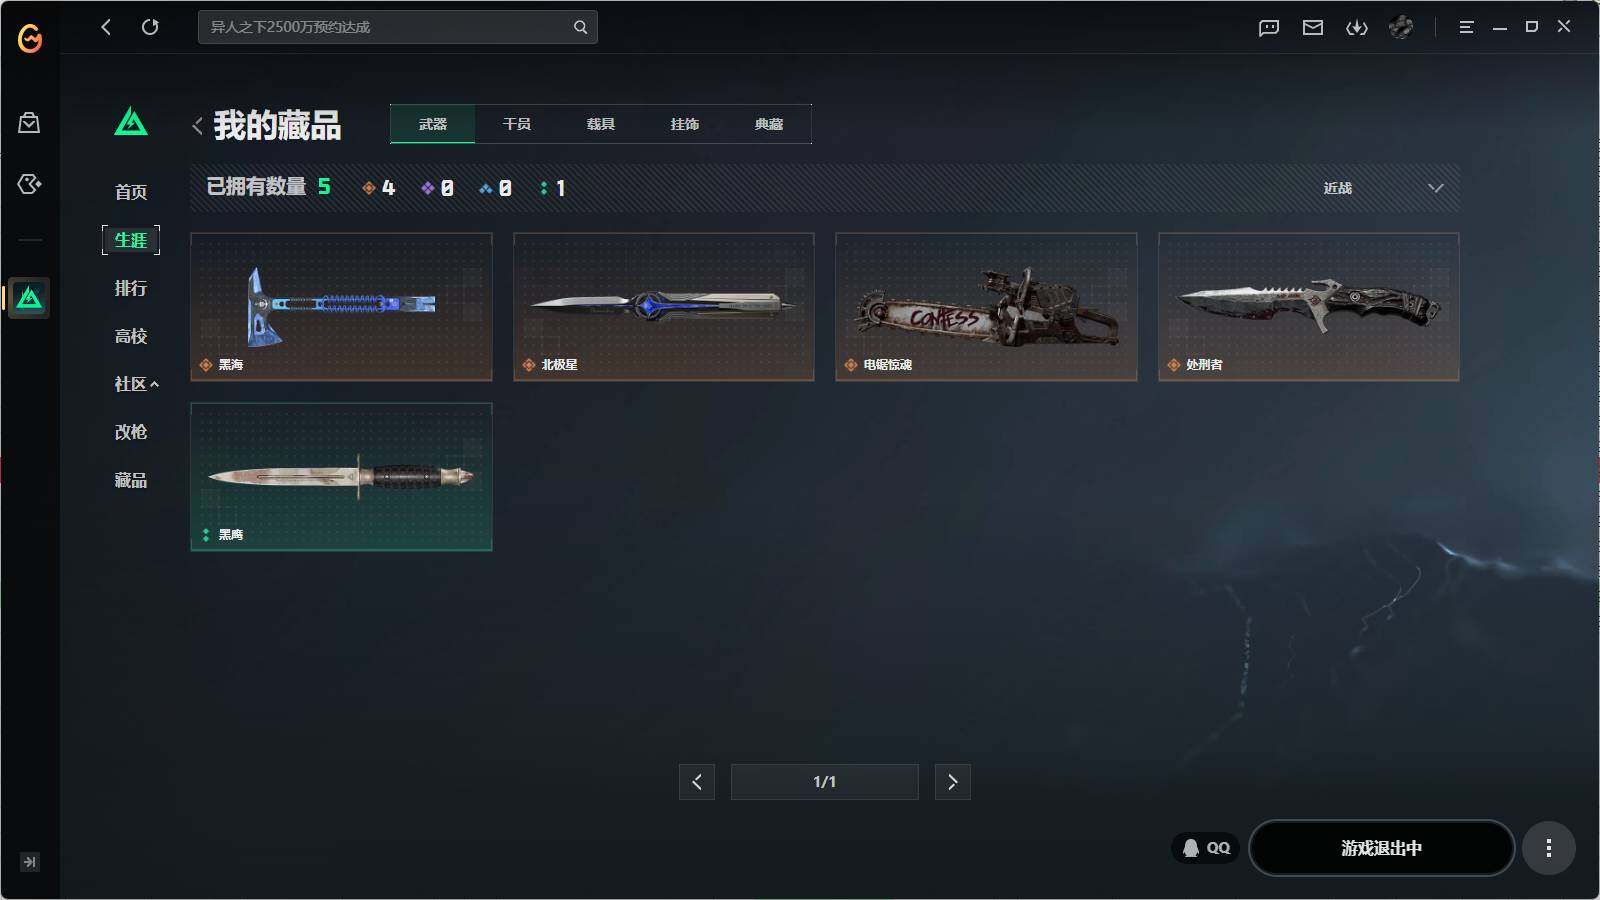1600x900 pixels.
Task: Refresh the page with the reload icon
Action: (152, 27)
